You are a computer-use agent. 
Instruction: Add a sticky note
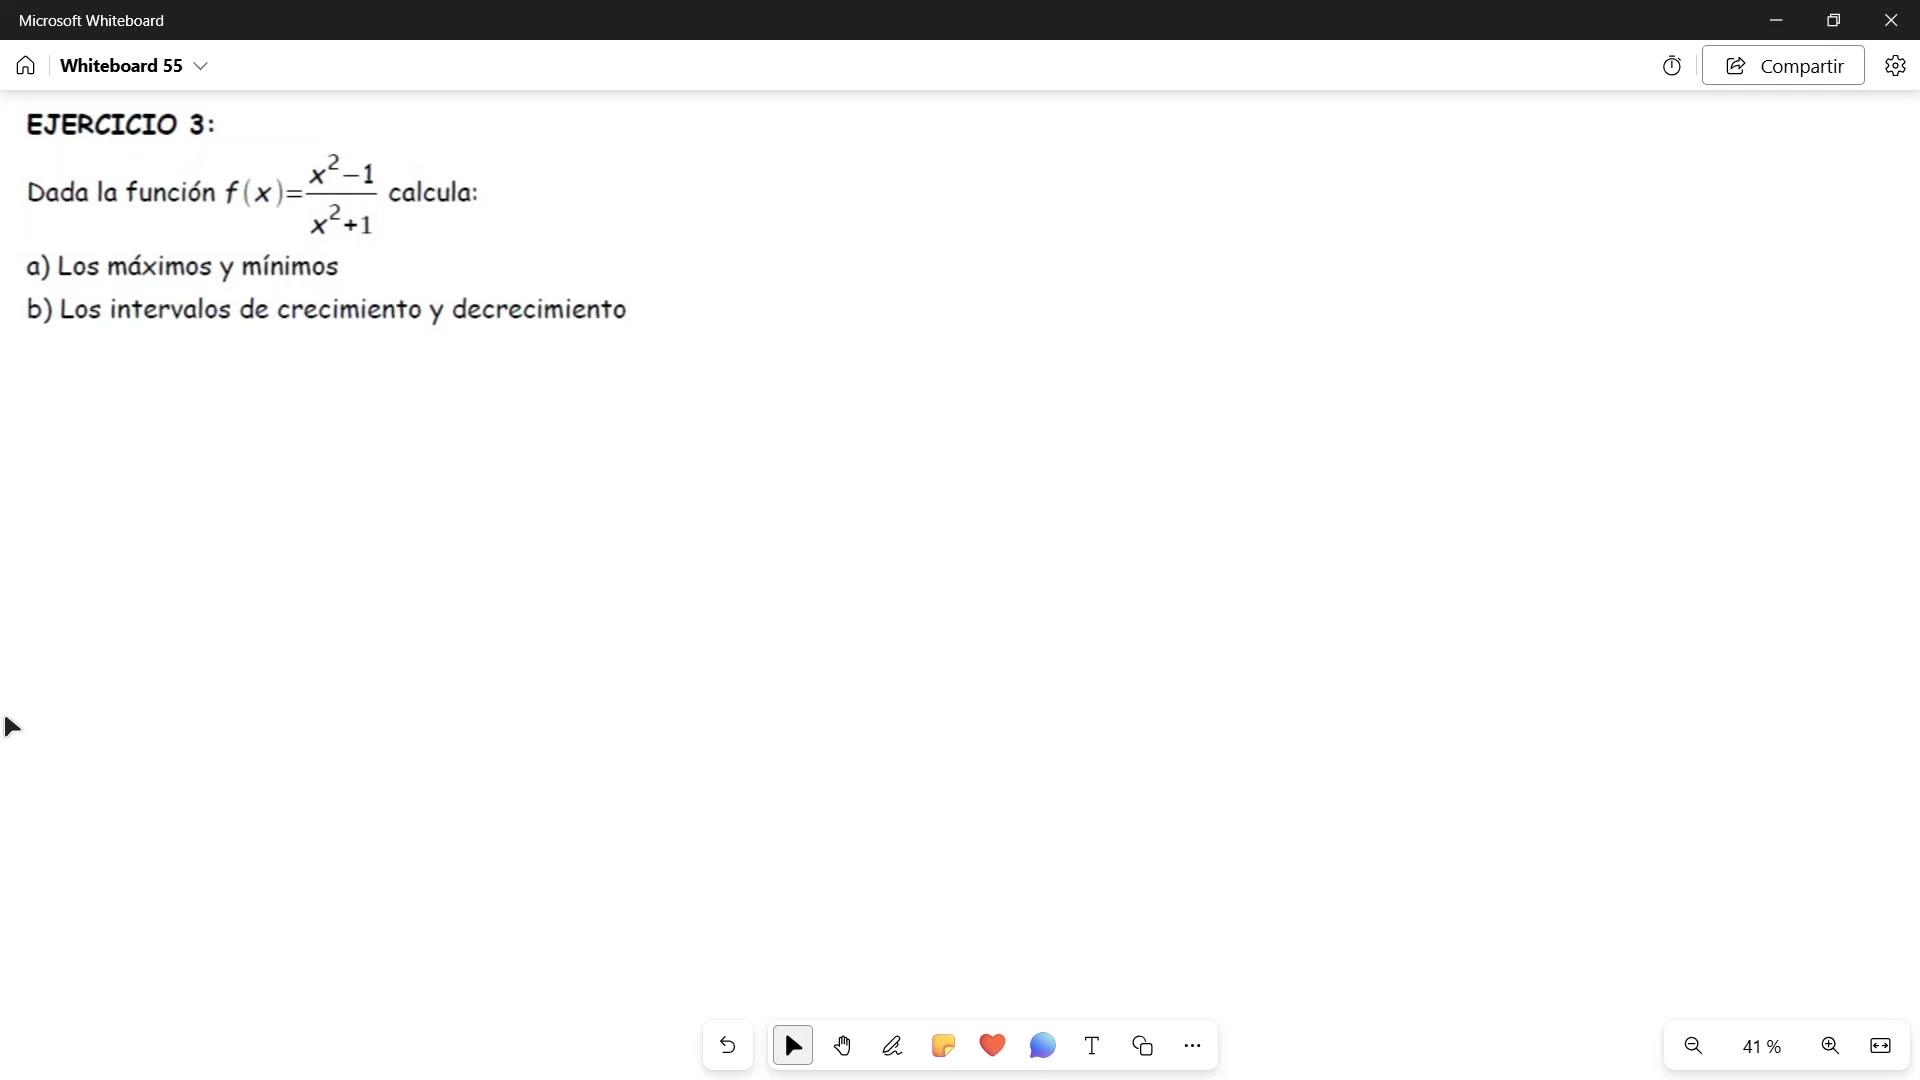pyautogui.click(x=943, y=1046)
